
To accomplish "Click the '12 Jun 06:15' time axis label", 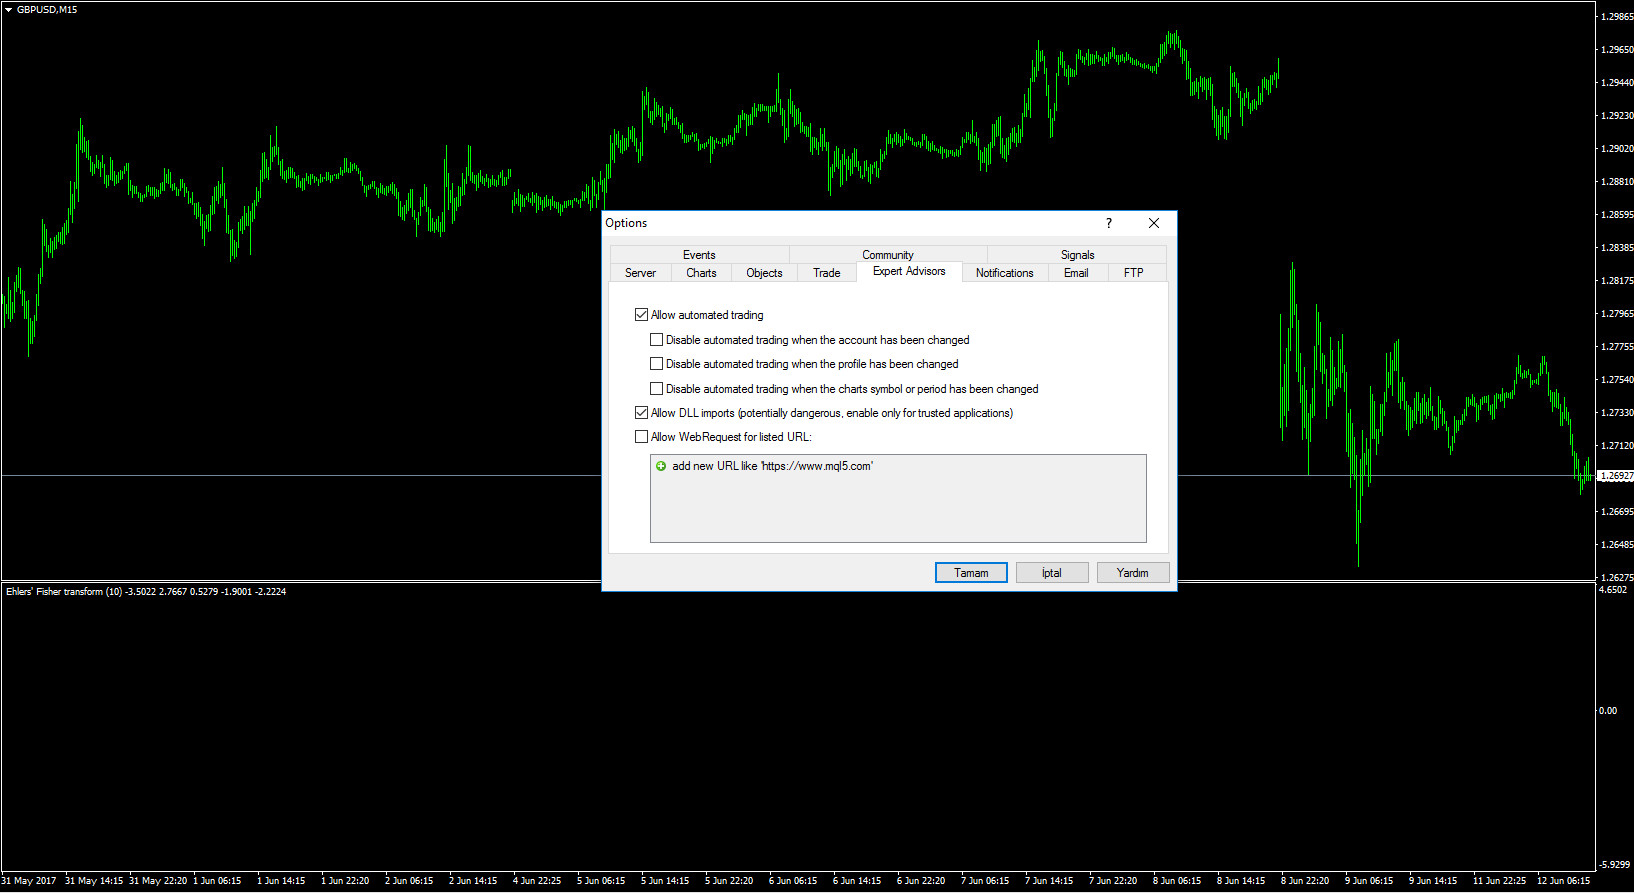I will [x=1563, y=881].
